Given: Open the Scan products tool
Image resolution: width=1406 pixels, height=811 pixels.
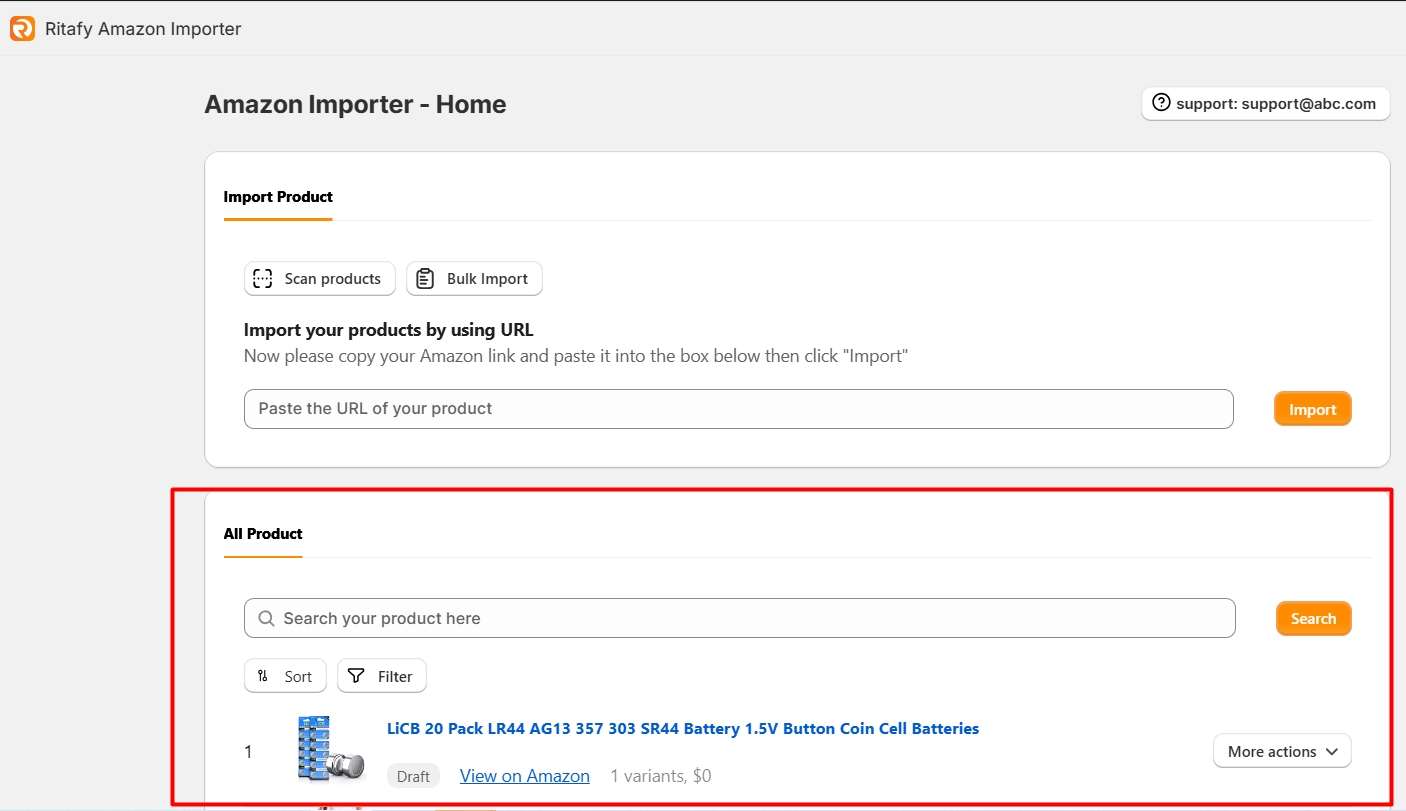Looking at the screenshot, I should (319, 279).
